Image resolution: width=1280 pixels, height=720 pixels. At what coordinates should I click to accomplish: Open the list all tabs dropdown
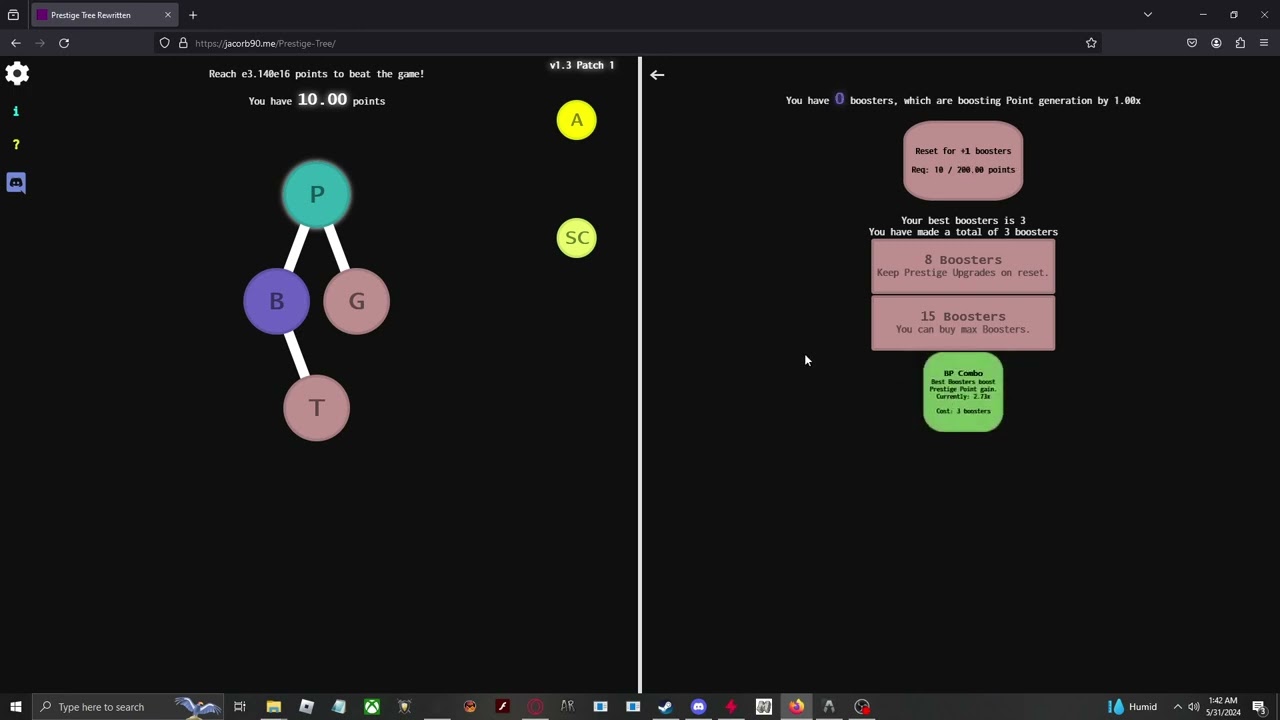point(1148,15)
